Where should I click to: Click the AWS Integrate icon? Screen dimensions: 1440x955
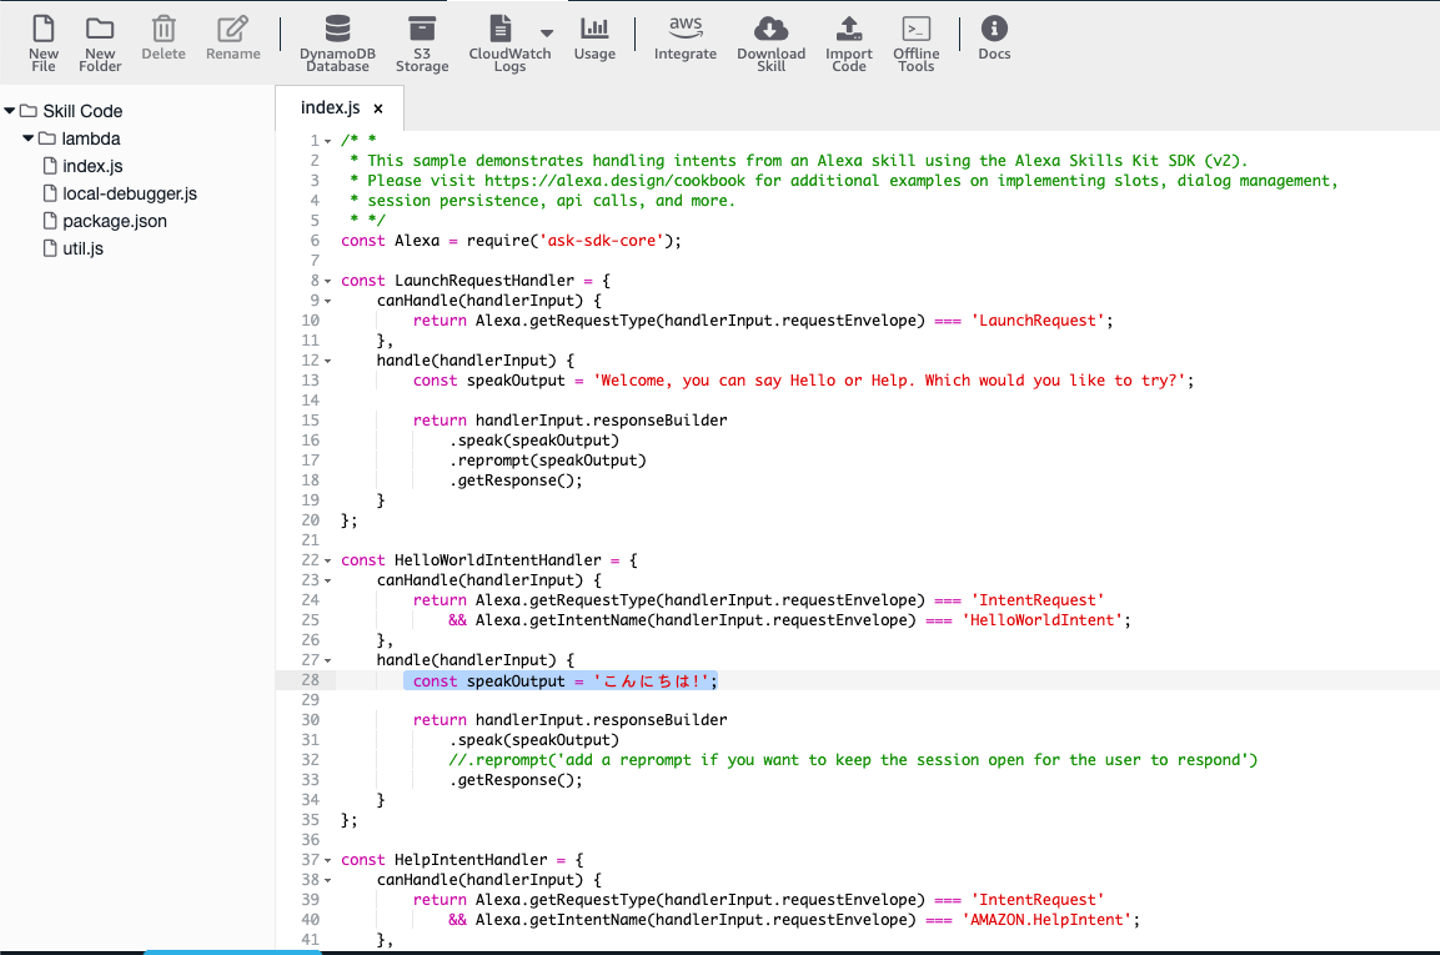[685, 29]
